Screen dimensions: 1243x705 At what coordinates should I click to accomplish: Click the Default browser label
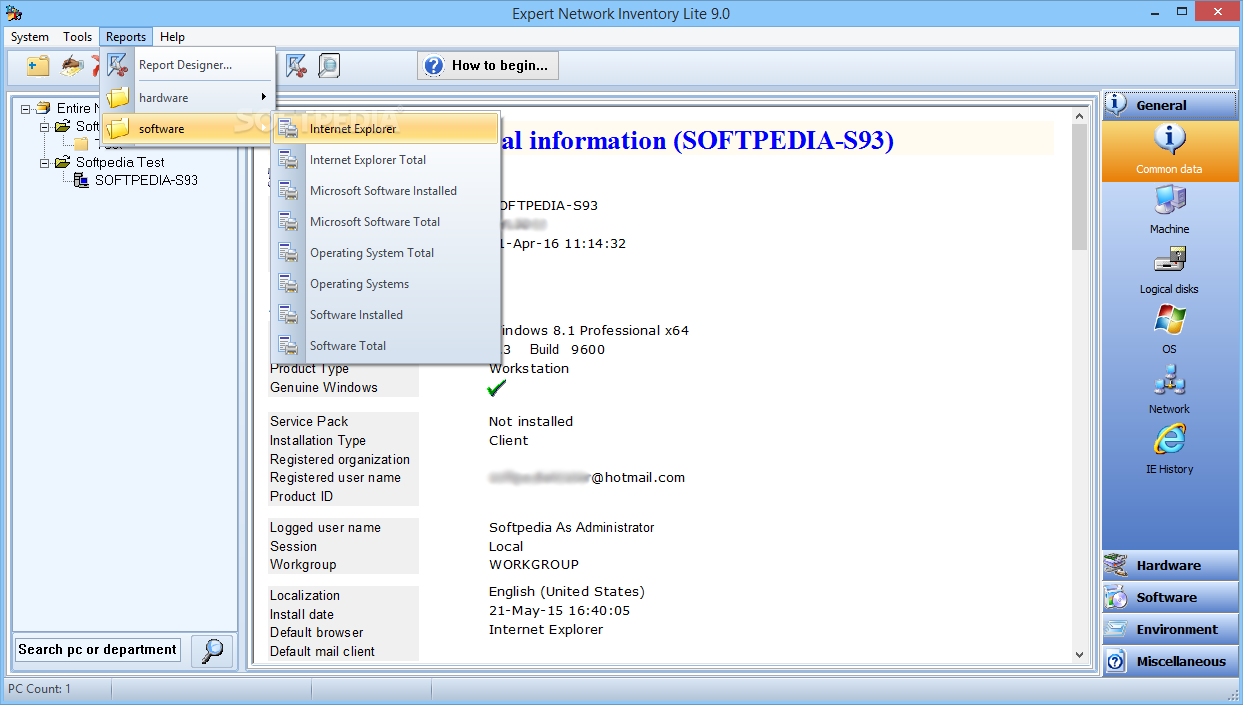[317, 633]
